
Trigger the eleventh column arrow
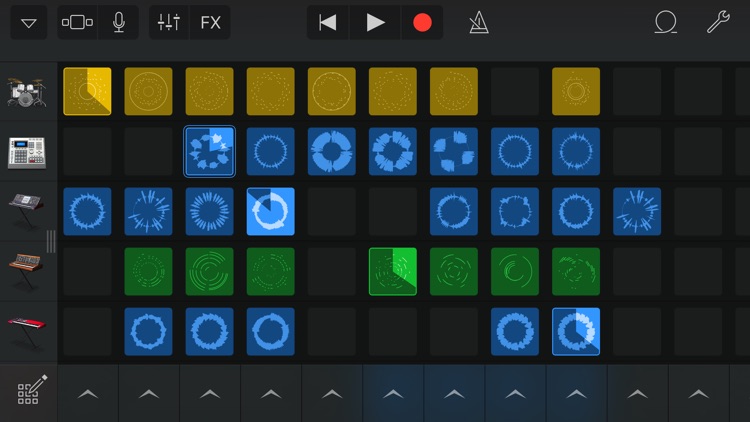(698, 394)
